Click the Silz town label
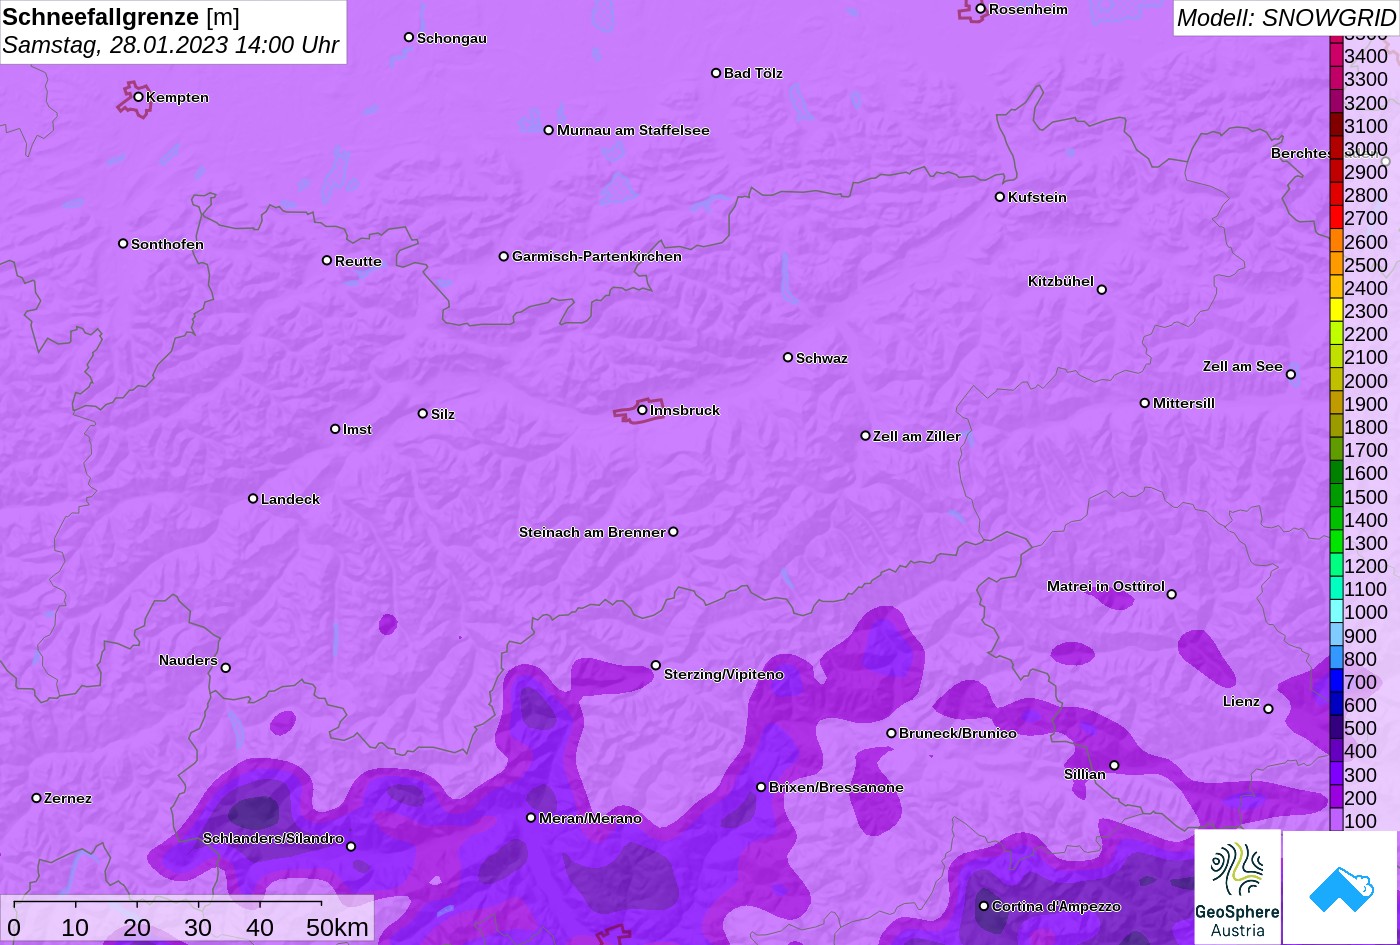Screen dimensions: 1400x945 (x=443, y=414)
